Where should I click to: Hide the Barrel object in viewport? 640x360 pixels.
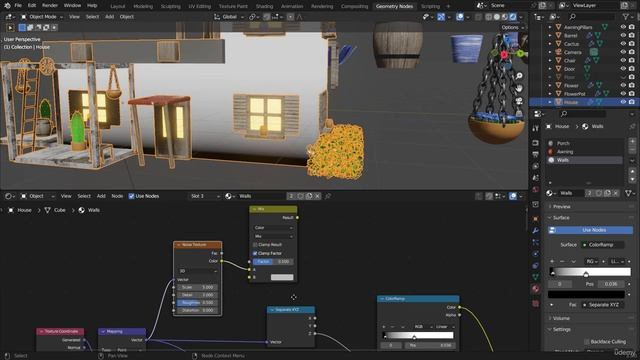623,36
